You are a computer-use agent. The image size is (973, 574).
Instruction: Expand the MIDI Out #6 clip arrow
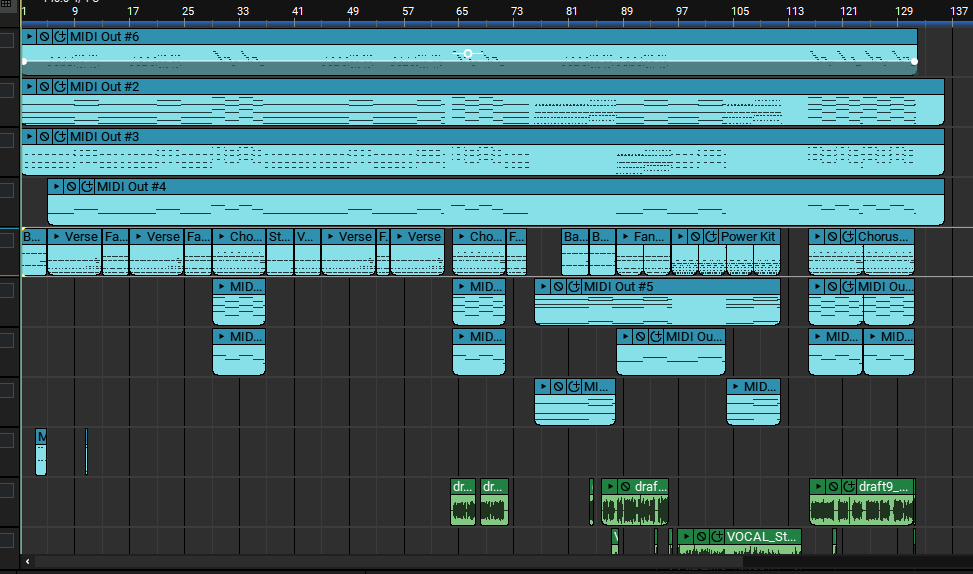click(x=29, y=37)
